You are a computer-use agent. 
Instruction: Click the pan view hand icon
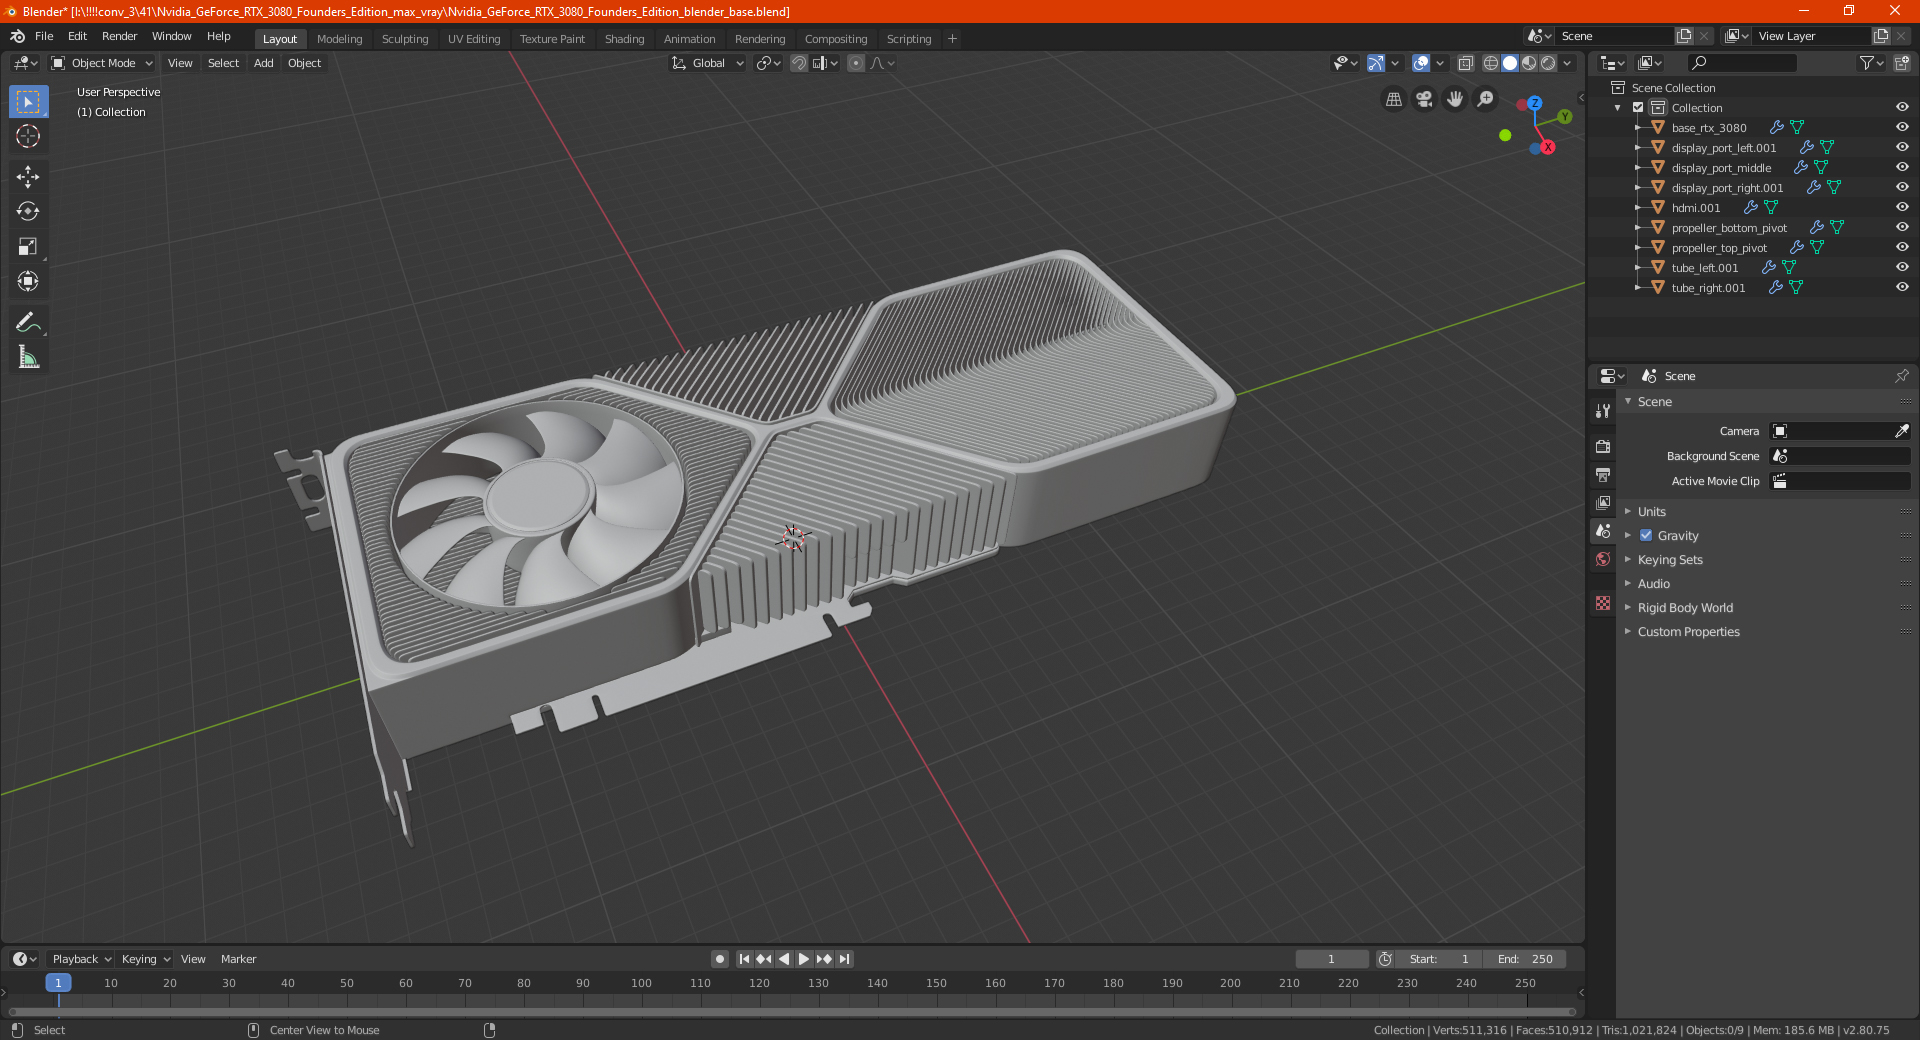coord(1455,99)
